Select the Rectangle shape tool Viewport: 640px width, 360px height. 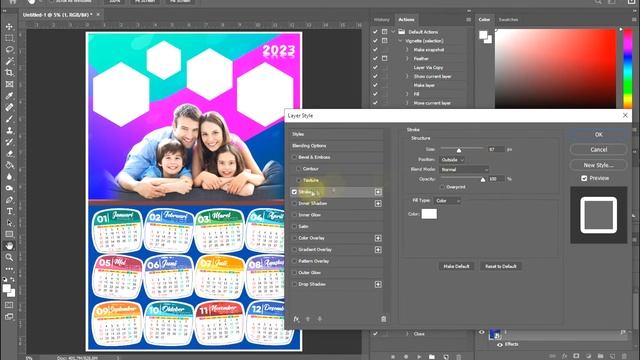[x=9, y=234]
